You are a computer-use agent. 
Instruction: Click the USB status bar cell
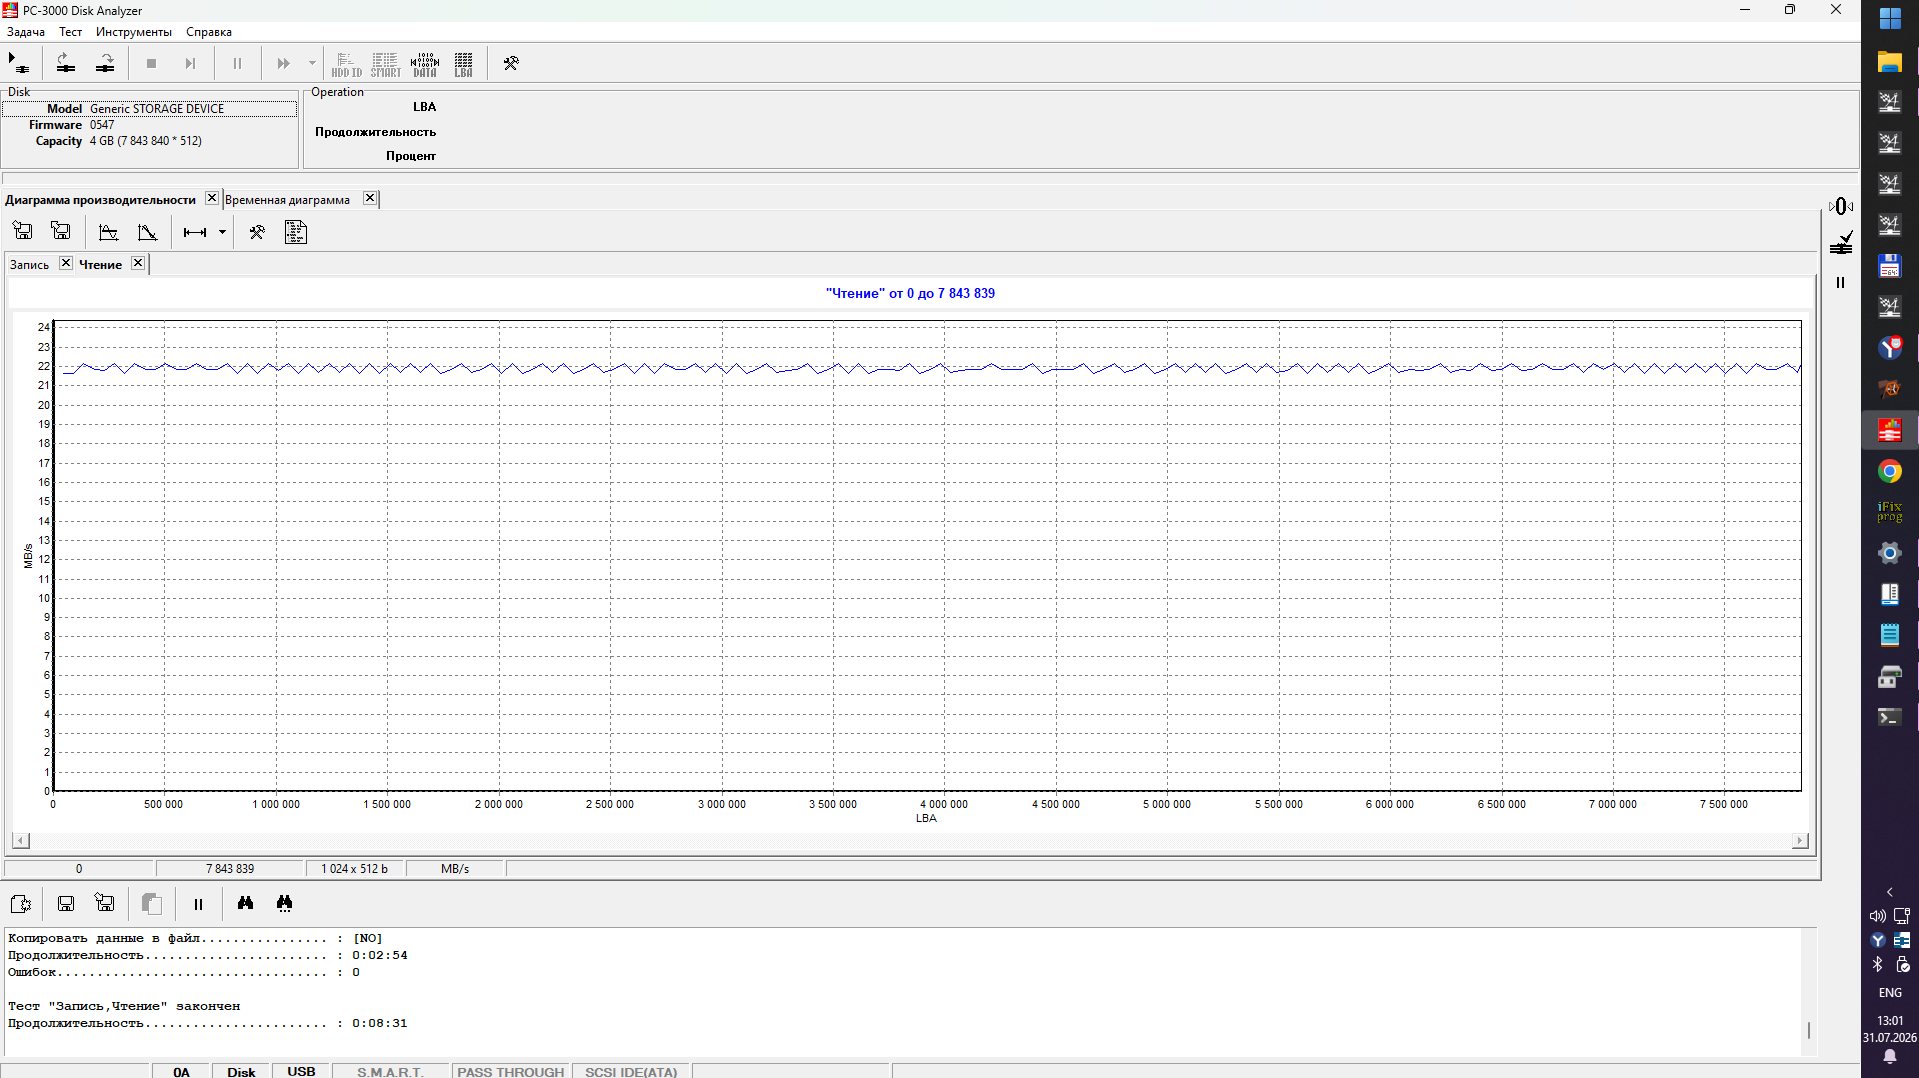pyautogui.click(x=301, y=1071)
